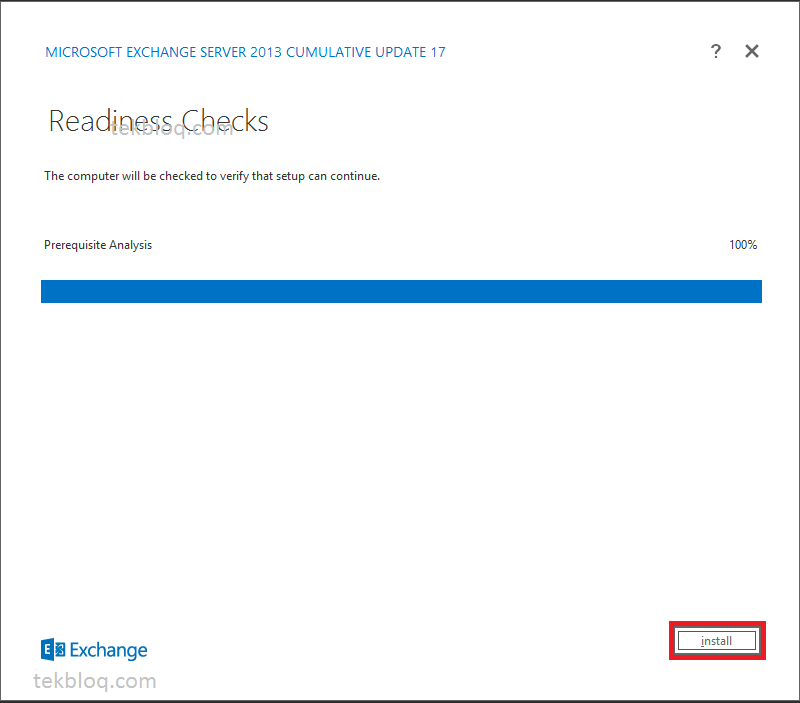The height and width of the screenshot is (703, 800).
Task: Click the Cumulative Update 17 title text
Action: [245, 52]
